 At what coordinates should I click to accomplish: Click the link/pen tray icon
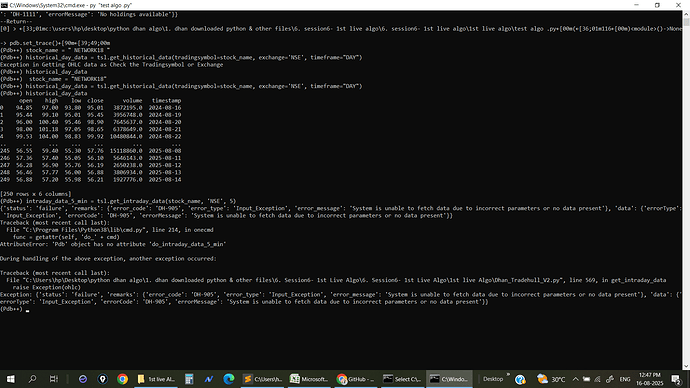click(x=609, y=379)
